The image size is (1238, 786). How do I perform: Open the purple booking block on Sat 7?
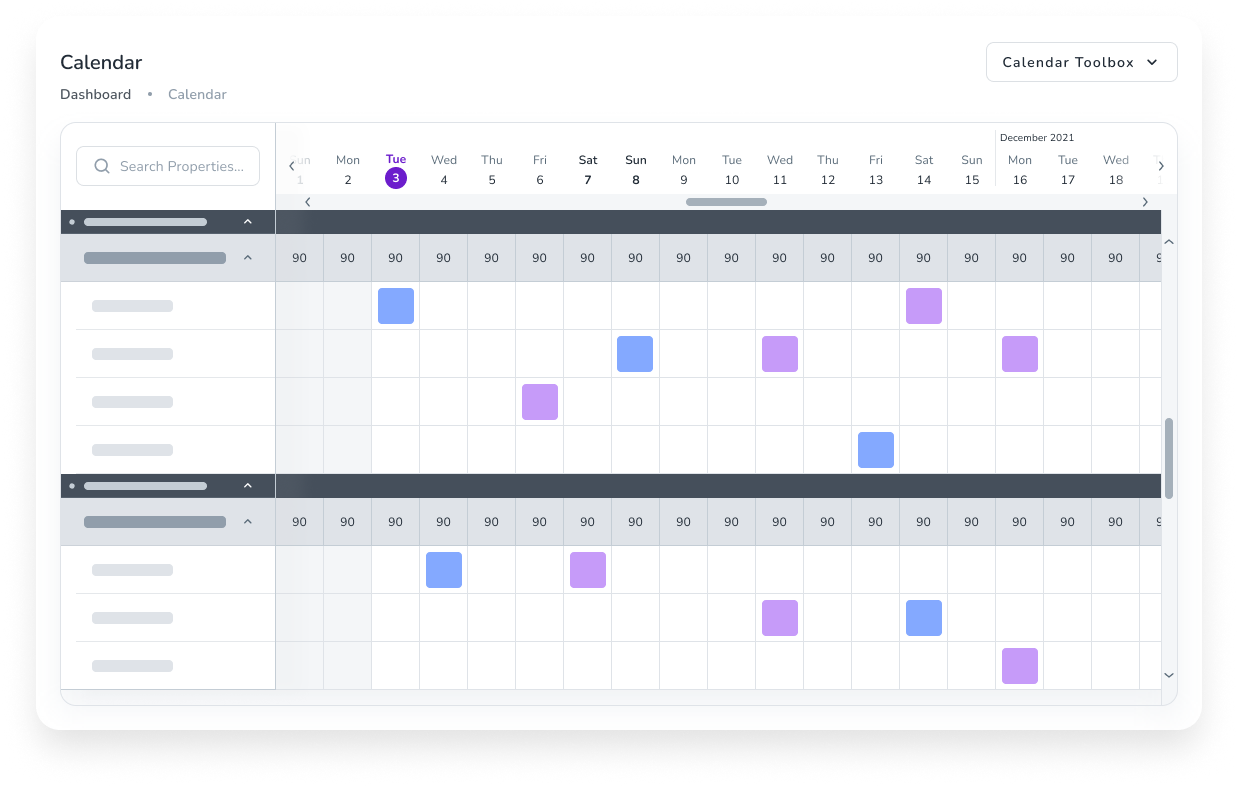coord(588,570)
